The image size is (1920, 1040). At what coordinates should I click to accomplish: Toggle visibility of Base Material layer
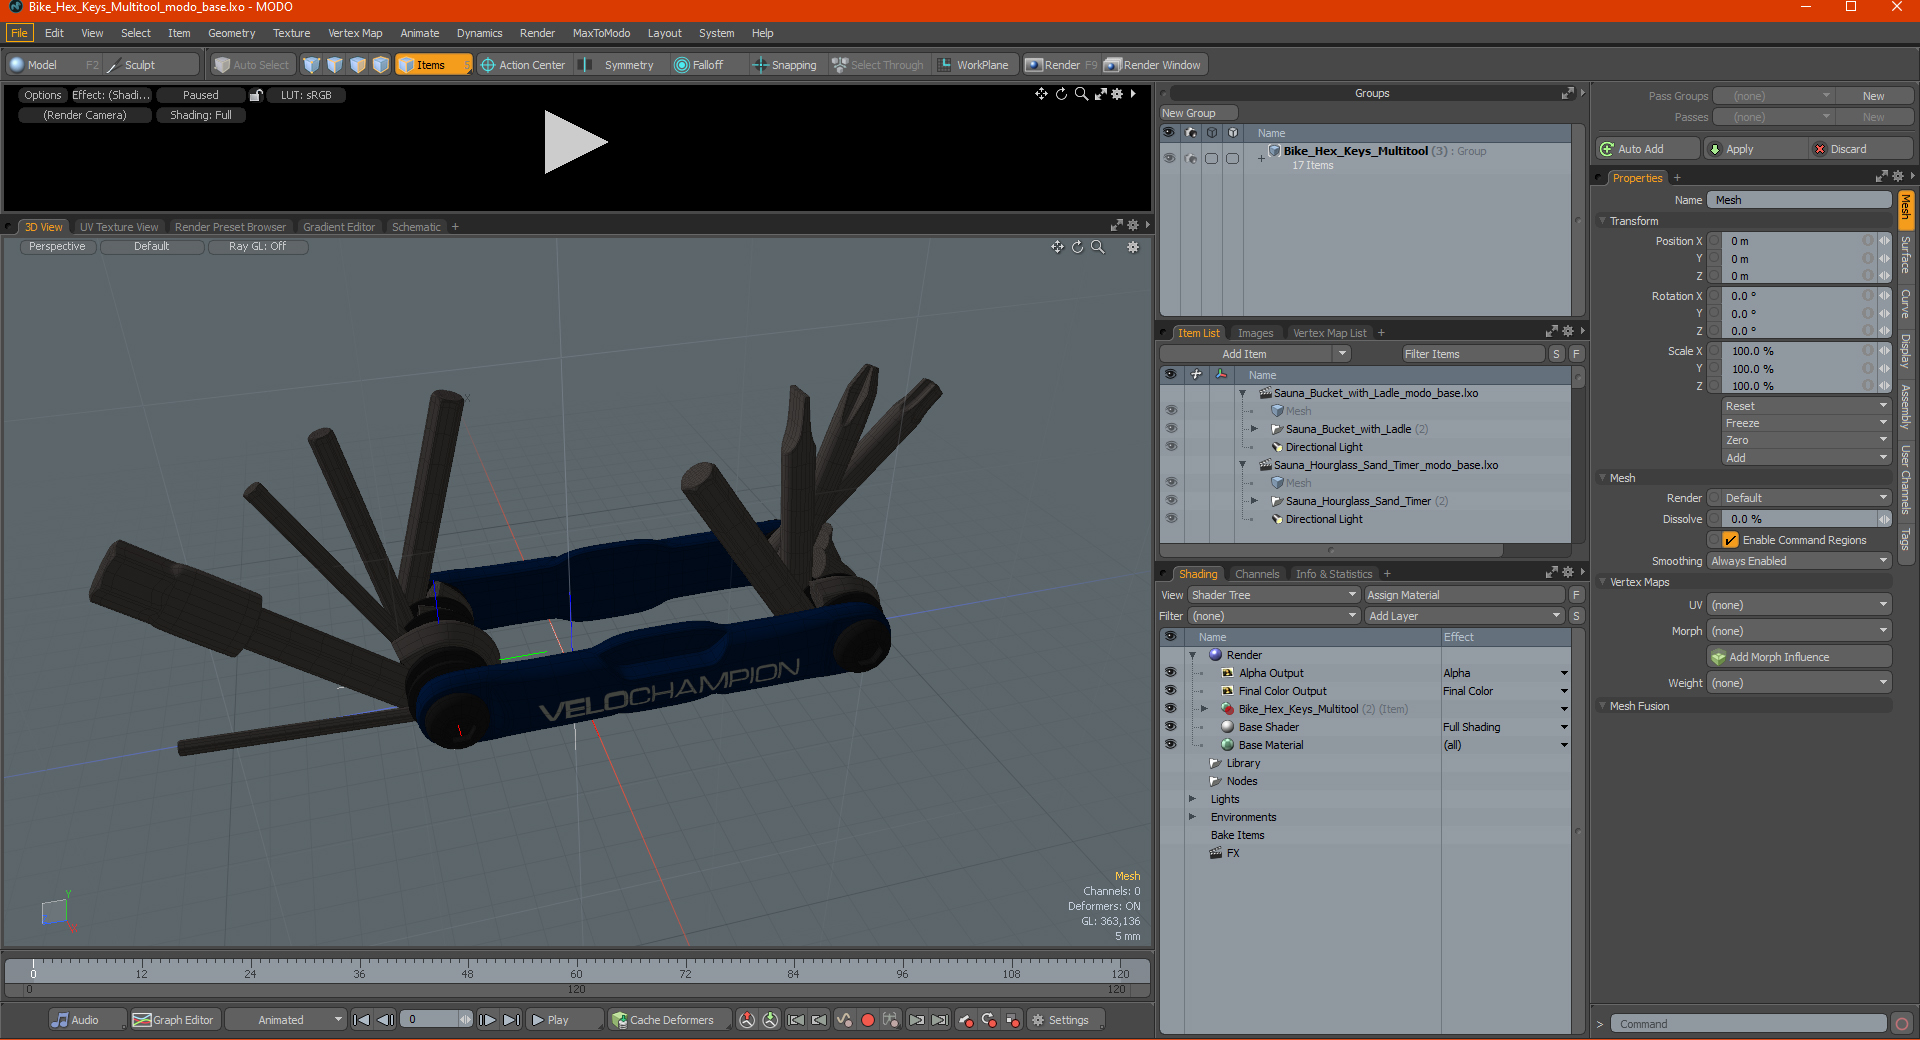pos(1170,745)
